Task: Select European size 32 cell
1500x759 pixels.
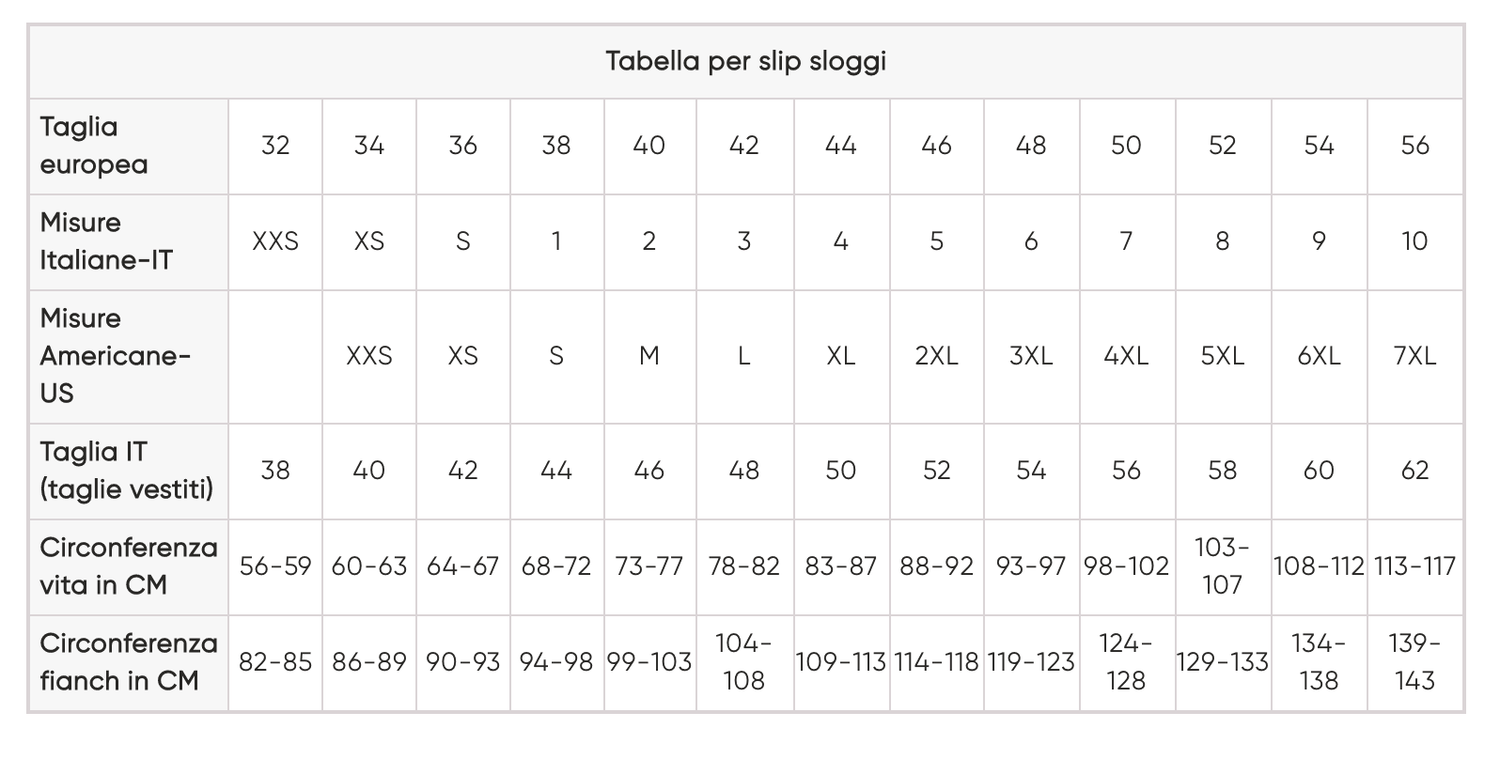Action: click(x=275, y=146)
